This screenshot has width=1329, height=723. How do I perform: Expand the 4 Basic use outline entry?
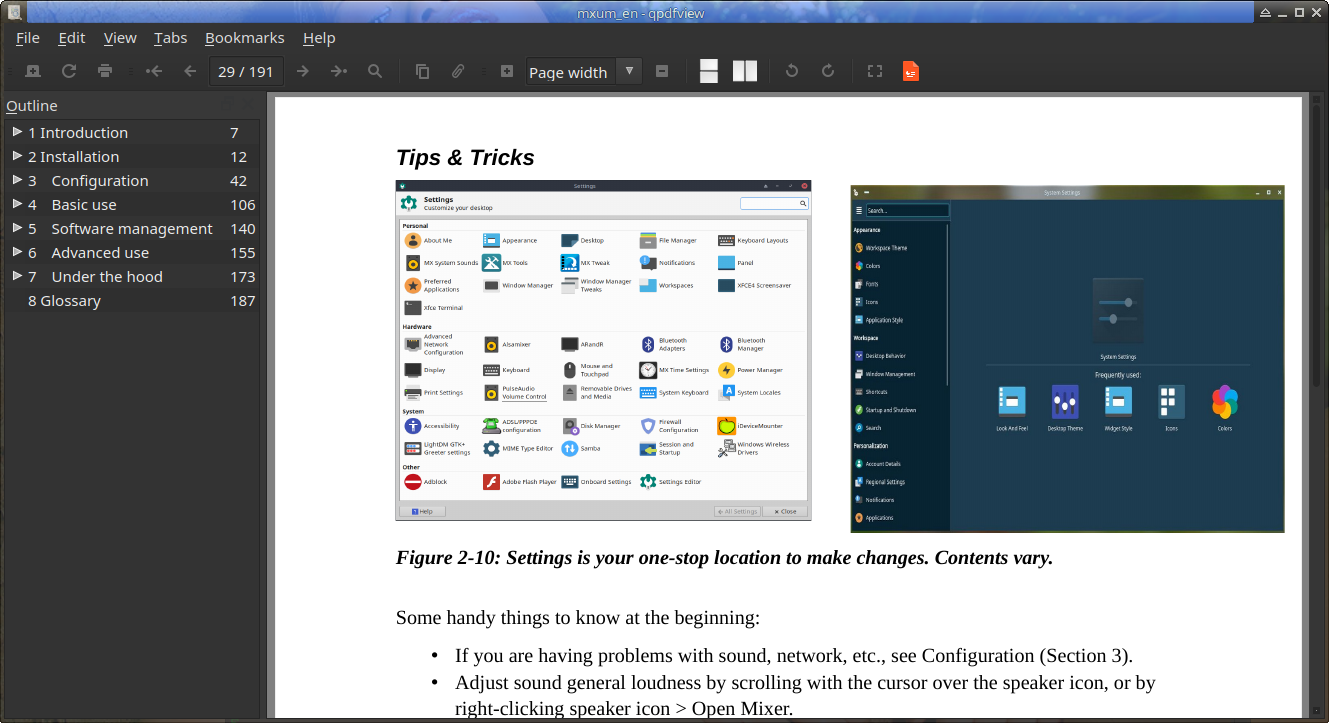pos(17,204)
